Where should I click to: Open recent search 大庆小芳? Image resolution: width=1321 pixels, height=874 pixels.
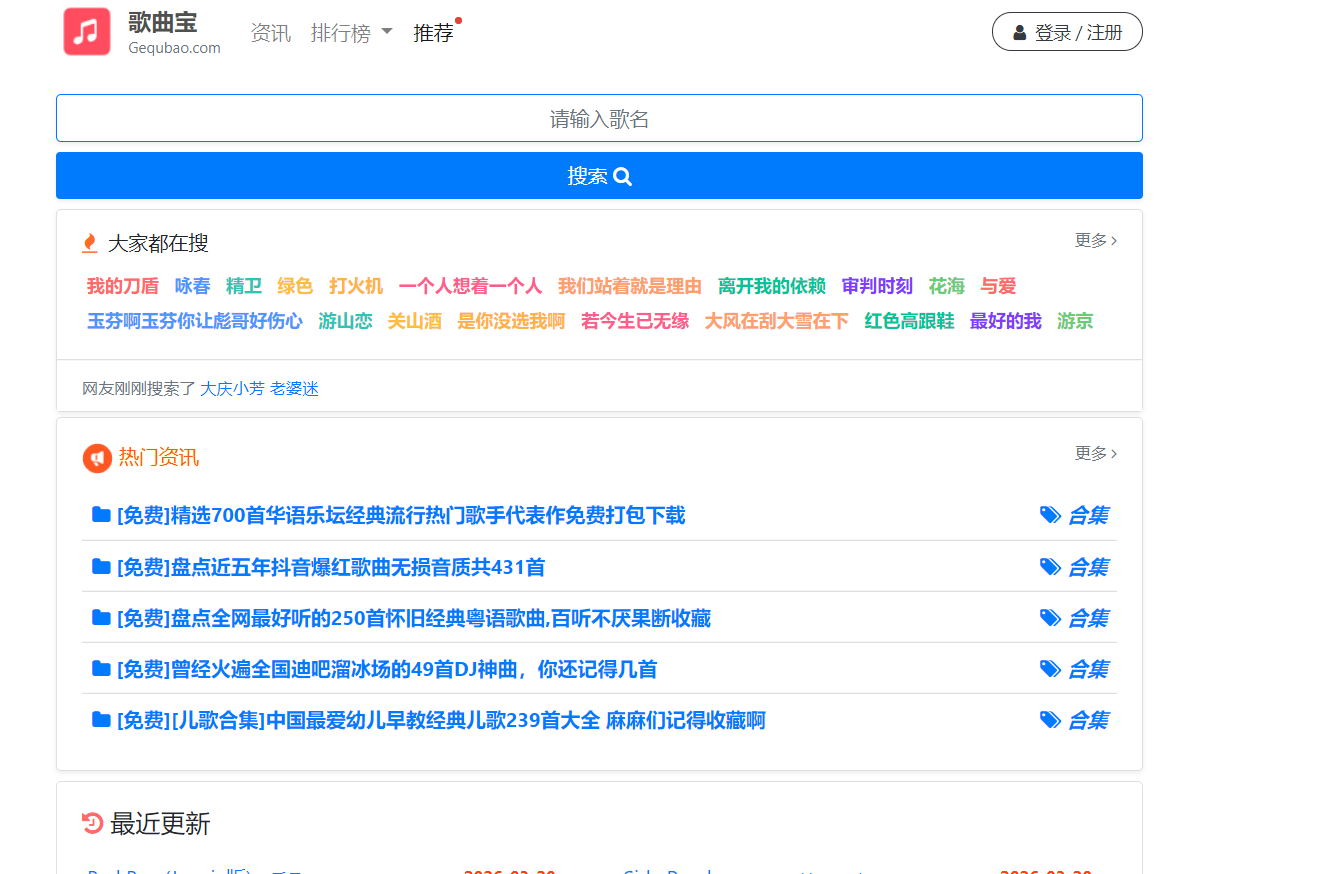[x=232, y=389]
